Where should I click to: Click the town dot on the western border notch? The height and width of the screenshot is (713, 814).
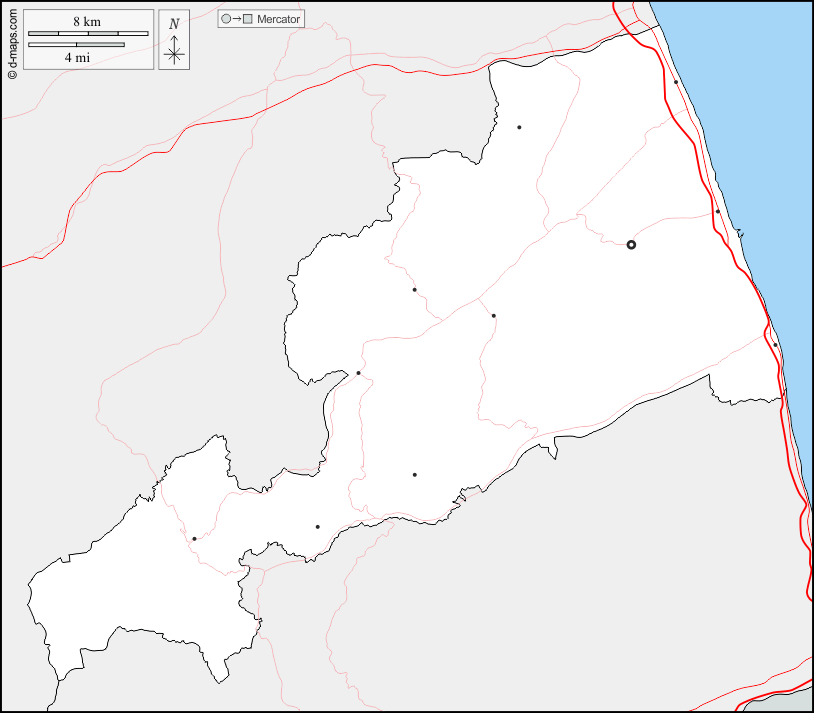[x=358, y=373]
